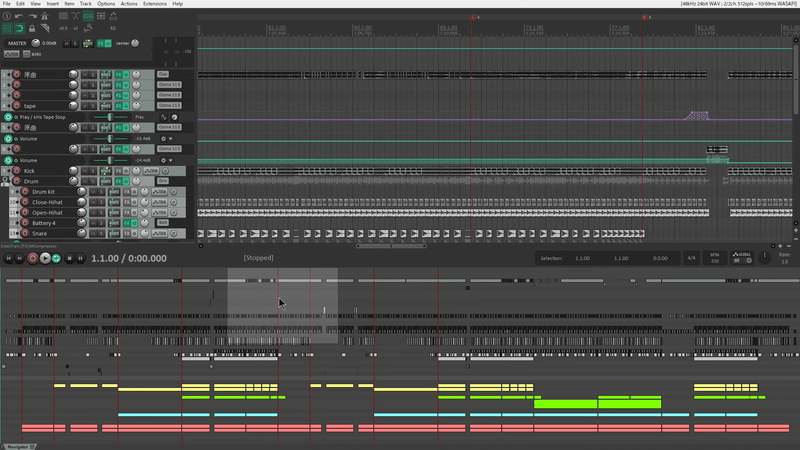
Task: Click the BPM tempo field
Action: point(715,258)
